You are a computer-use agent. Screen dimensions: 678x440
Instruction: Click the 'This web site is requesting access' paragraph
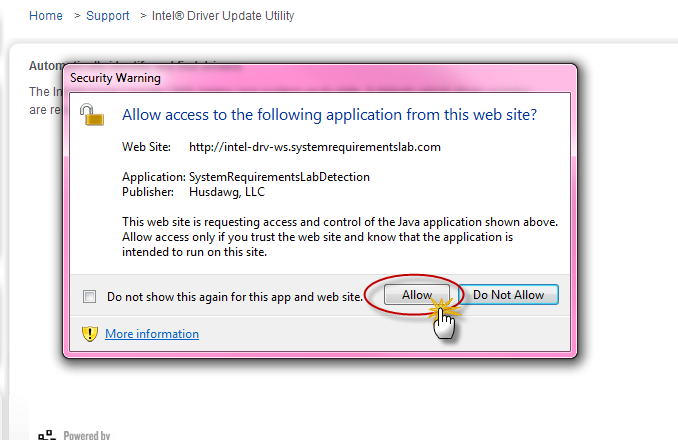pyautogui.click(x=340, y=237)
